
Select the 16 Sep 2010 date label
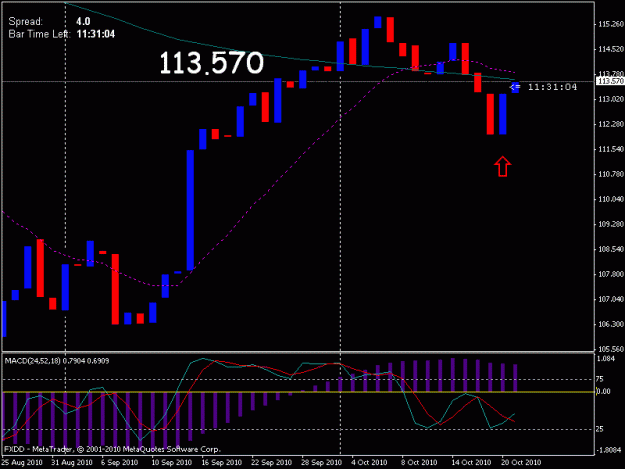(222, 463)
